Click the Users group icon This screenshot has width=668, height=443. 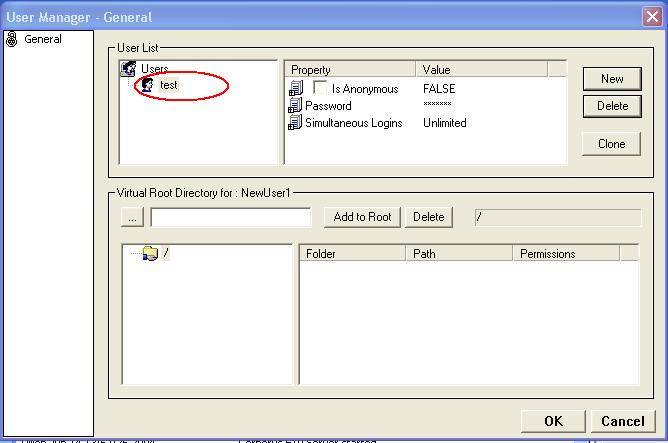pos(128,69)
